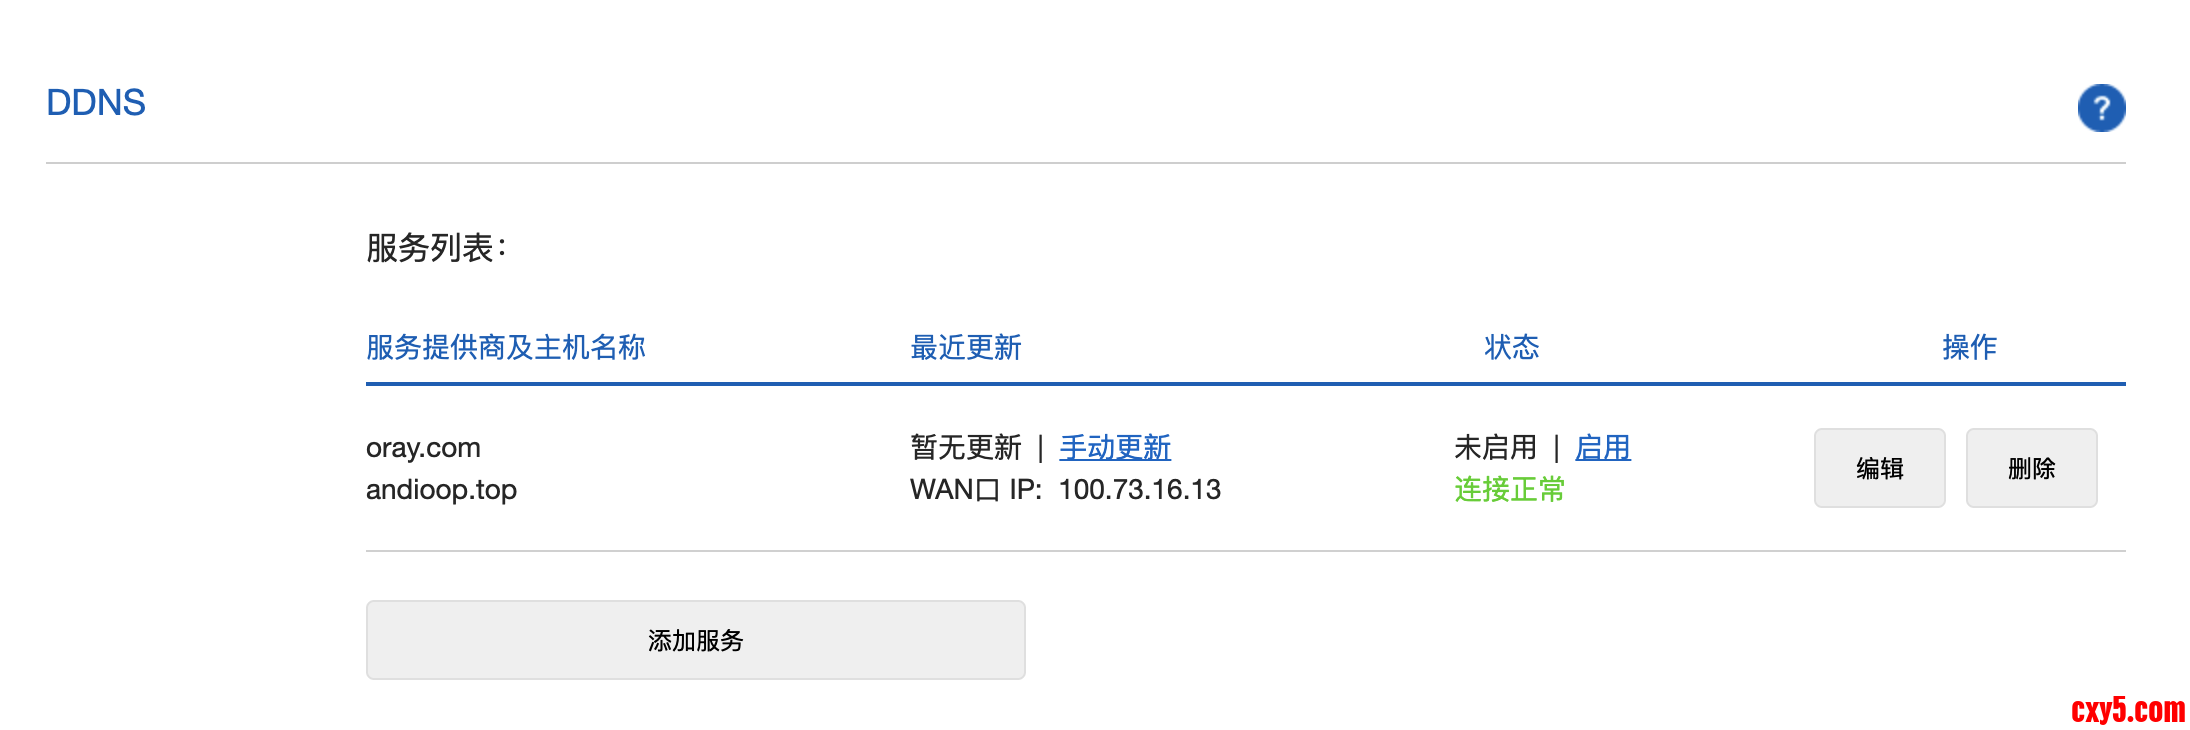
Task: Click the 最近更新 column header
Action: pyautogui.click(x=965, y=347)
